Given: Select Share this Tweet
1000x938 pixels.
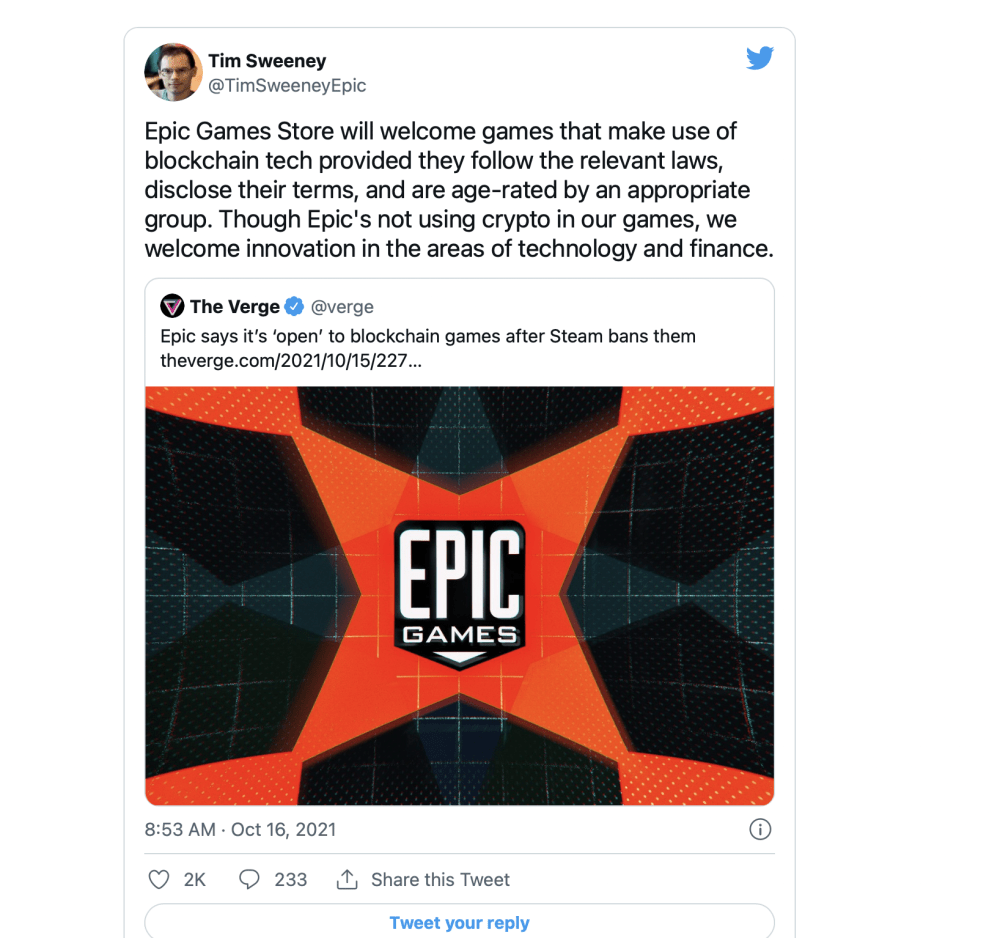Looking at the screenshot, I should click(x=440, y=879).
